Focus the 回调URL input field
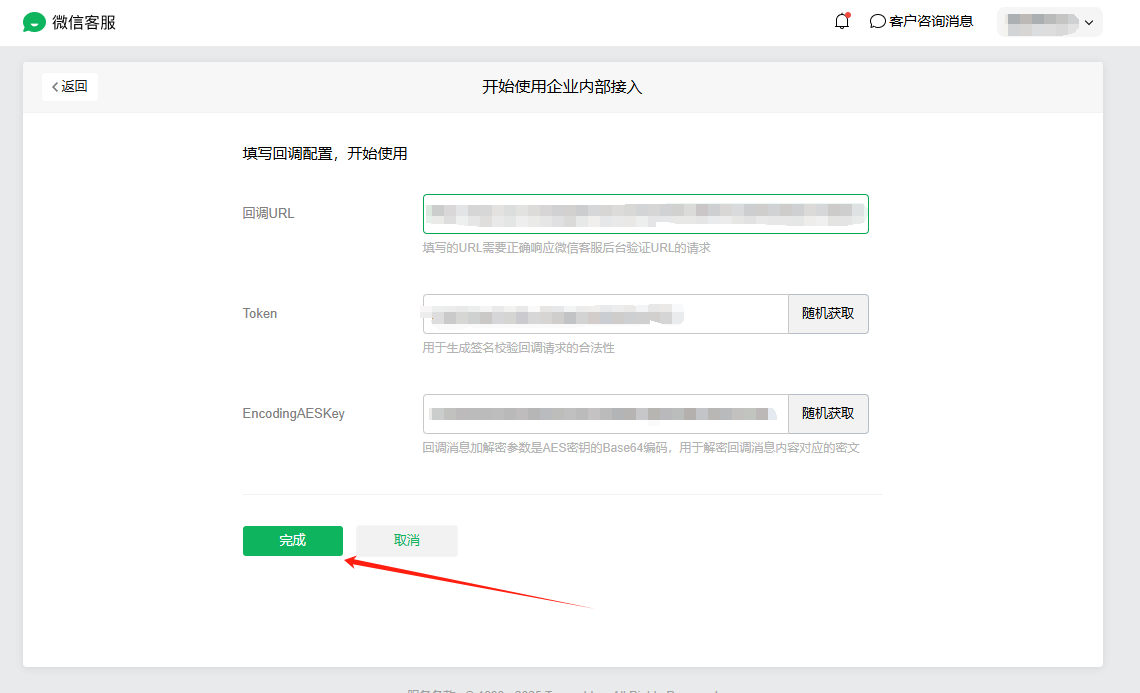1140x693 pixels. pyautogui.click(x=645, y=214)
